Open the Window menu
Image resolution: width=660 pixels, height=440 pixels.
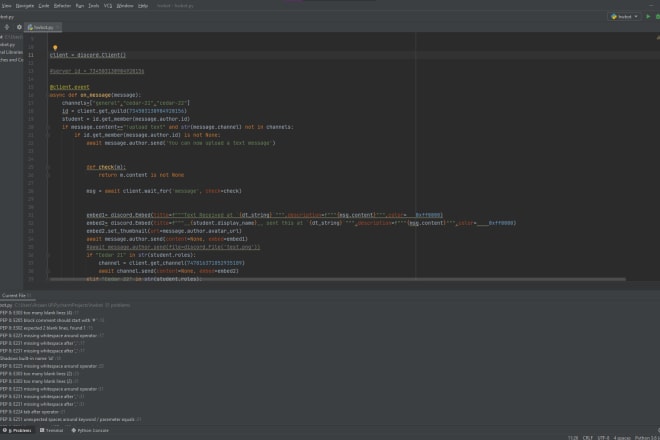[125, 6]
